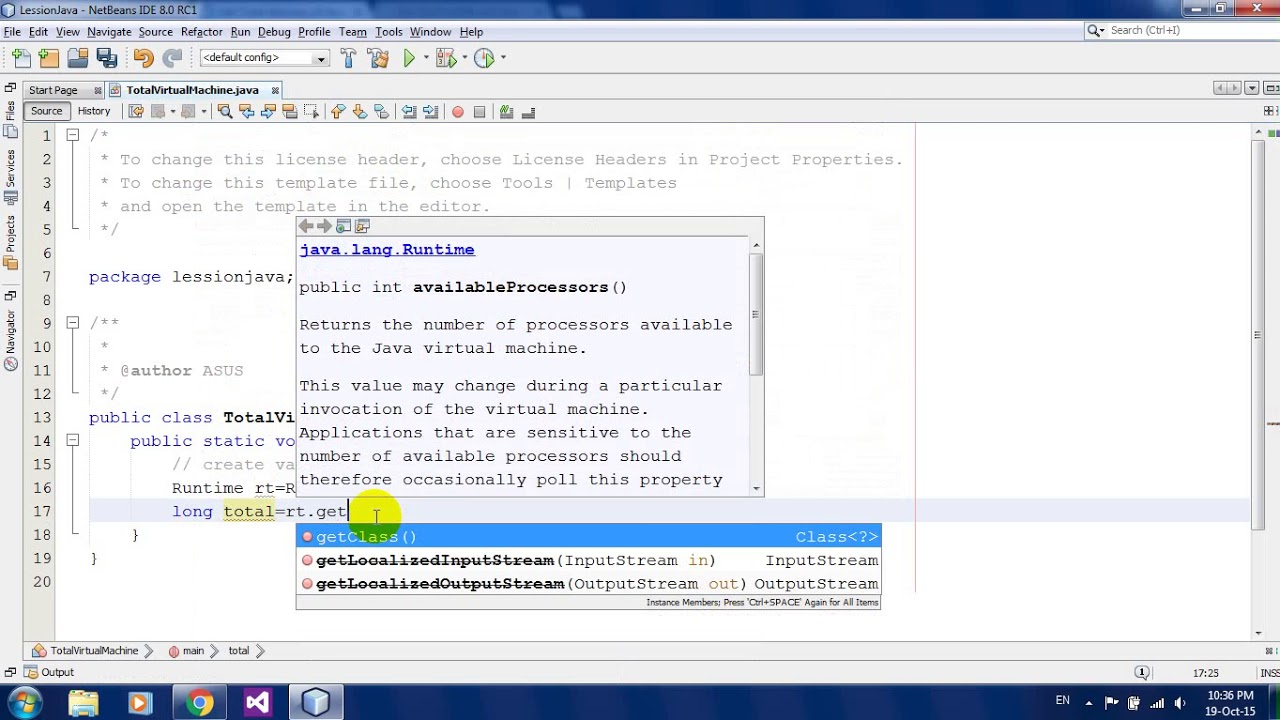Click Next Bookmark icon

[359, 112]
